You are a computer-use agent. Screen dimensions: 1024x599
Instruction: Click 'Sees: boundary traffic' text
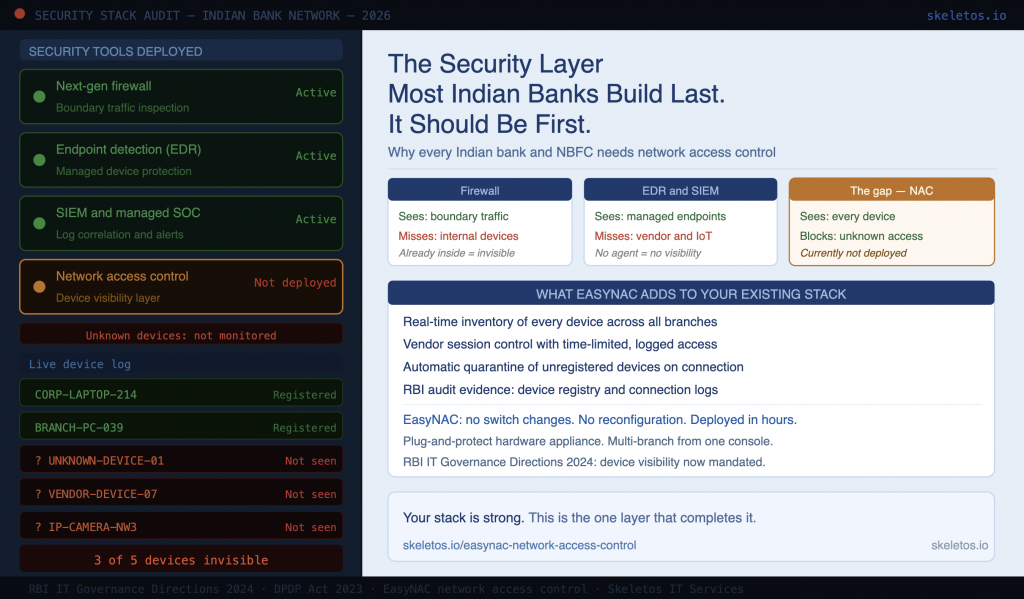453,216
